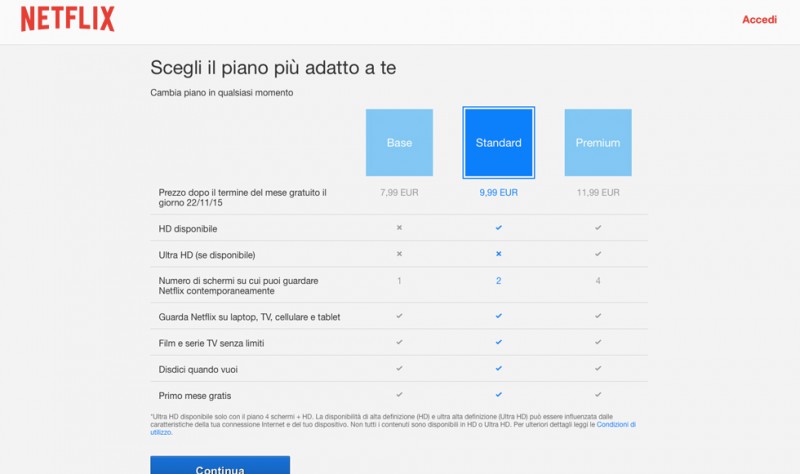The image size is (800, 474).
Task: Click the Film e serie TV senza limiti label
Action: 211,343
